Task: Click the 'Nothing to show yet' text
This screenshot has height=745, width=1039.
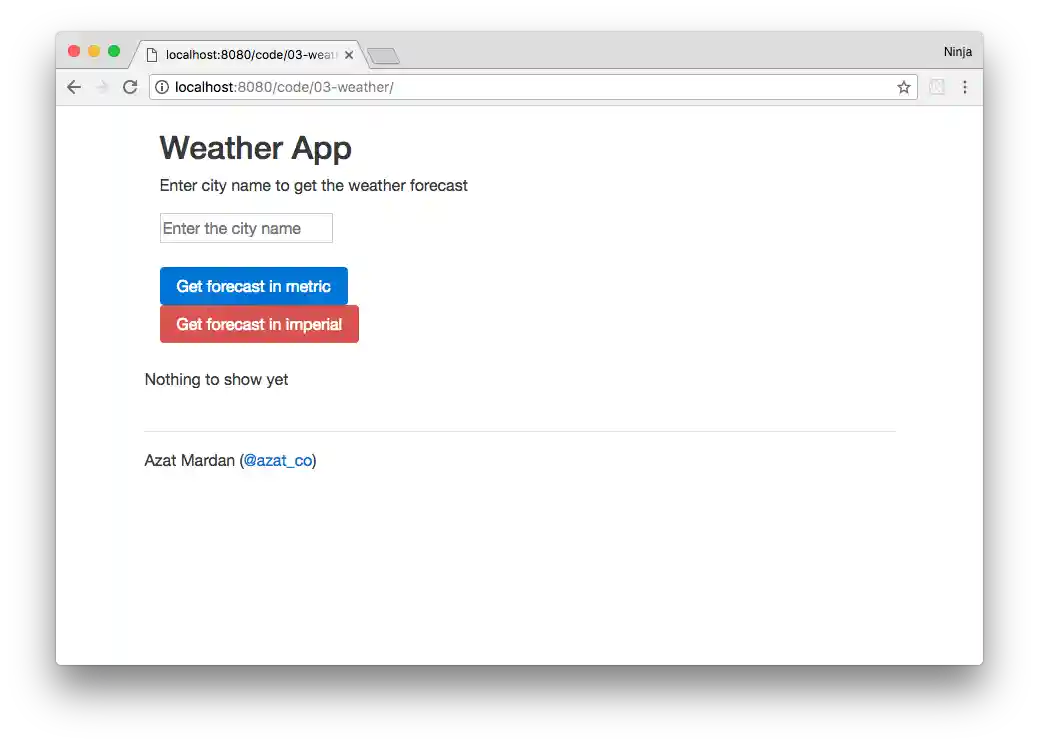Action: click(x=216, y=379)
